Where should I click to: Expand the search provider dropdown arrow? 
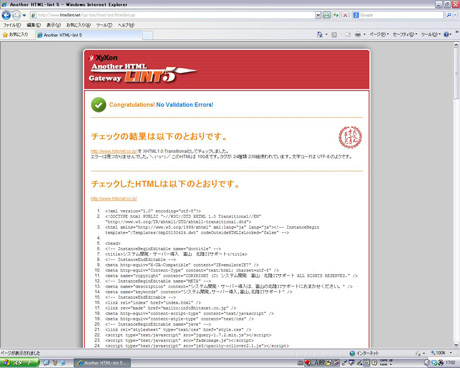(x=456, y=15)
